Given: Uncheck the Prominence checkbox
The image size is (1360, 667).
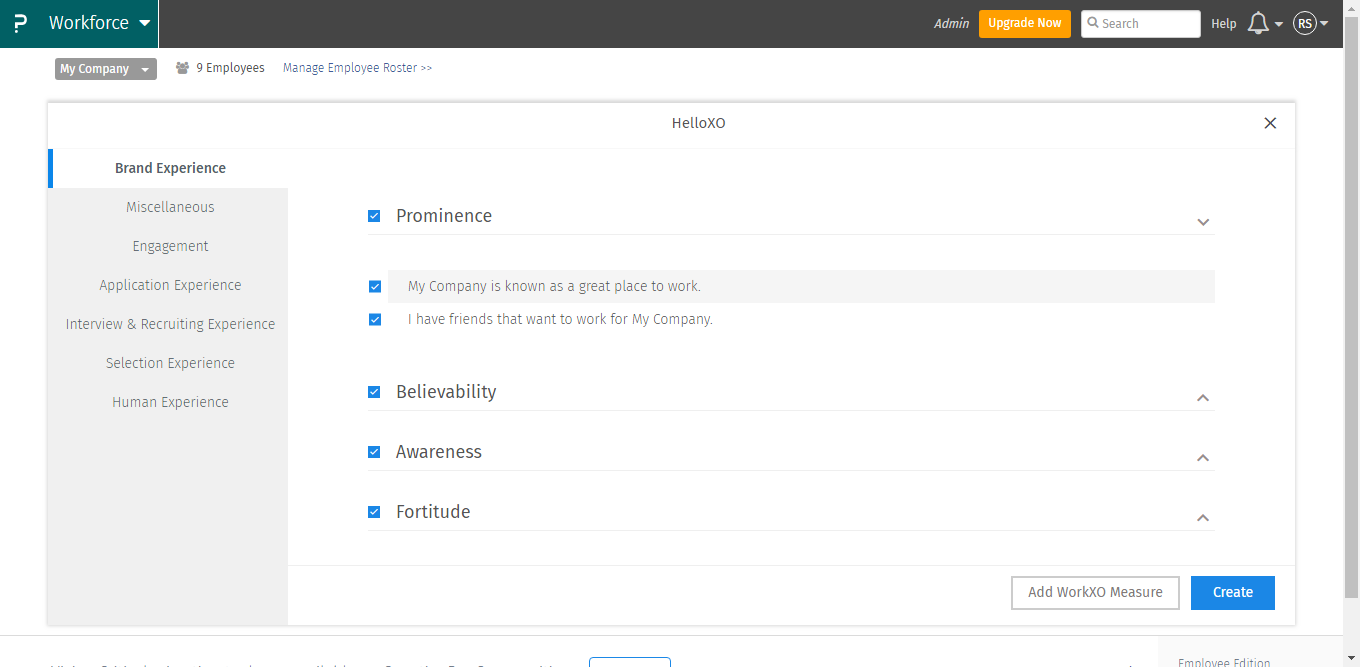Looking at the screenshot, I should pos(374,216).
